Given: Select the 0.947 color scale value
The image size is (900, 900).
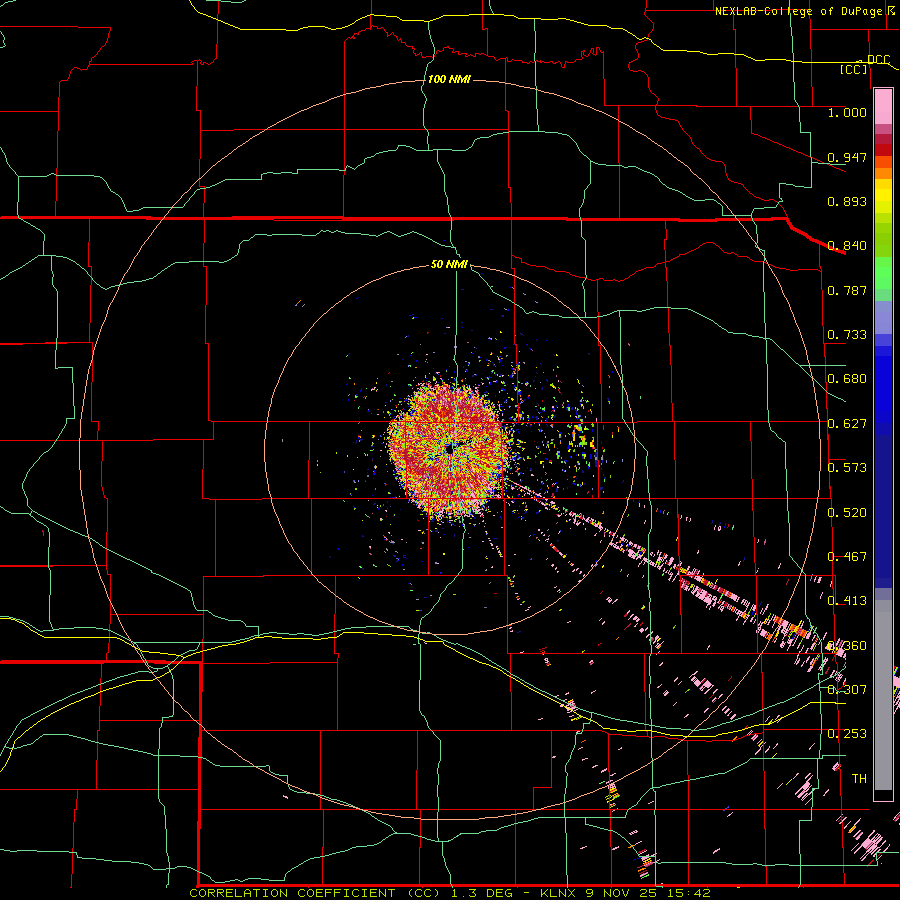Looking at the screenshot, I should [847, 157].
